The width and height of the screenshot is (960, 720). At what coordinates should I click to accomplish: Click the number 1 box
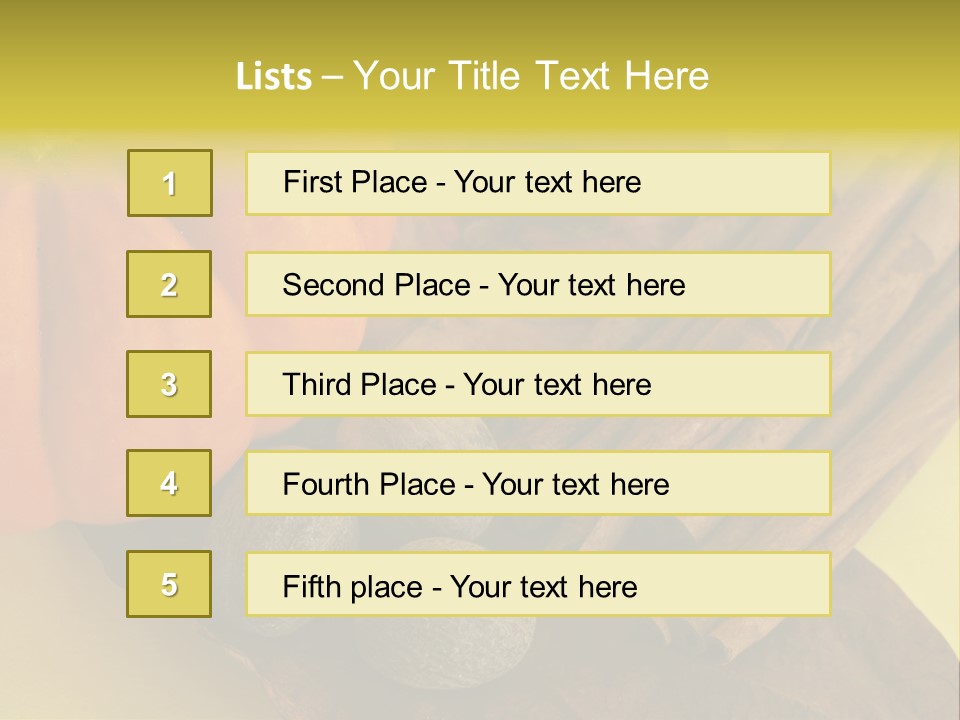pos(169,183)
